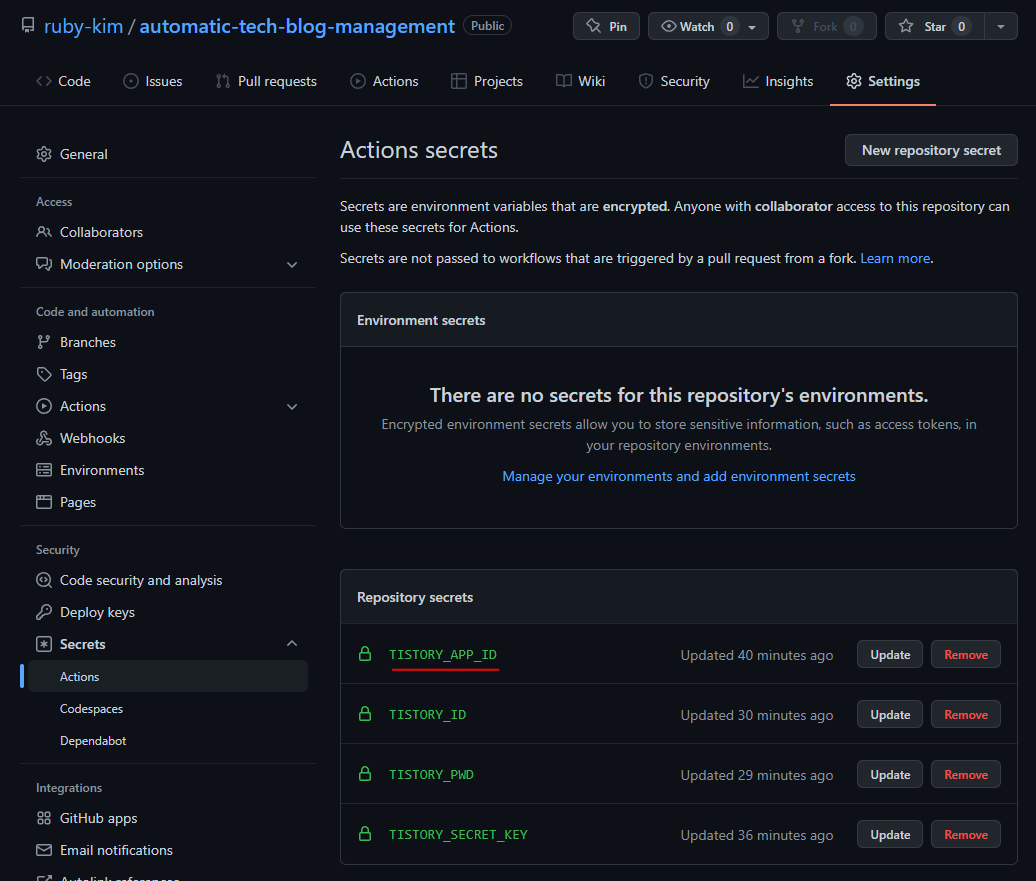Select the Settings tab
1036x881 pixels.
click(x=883, y=81)
